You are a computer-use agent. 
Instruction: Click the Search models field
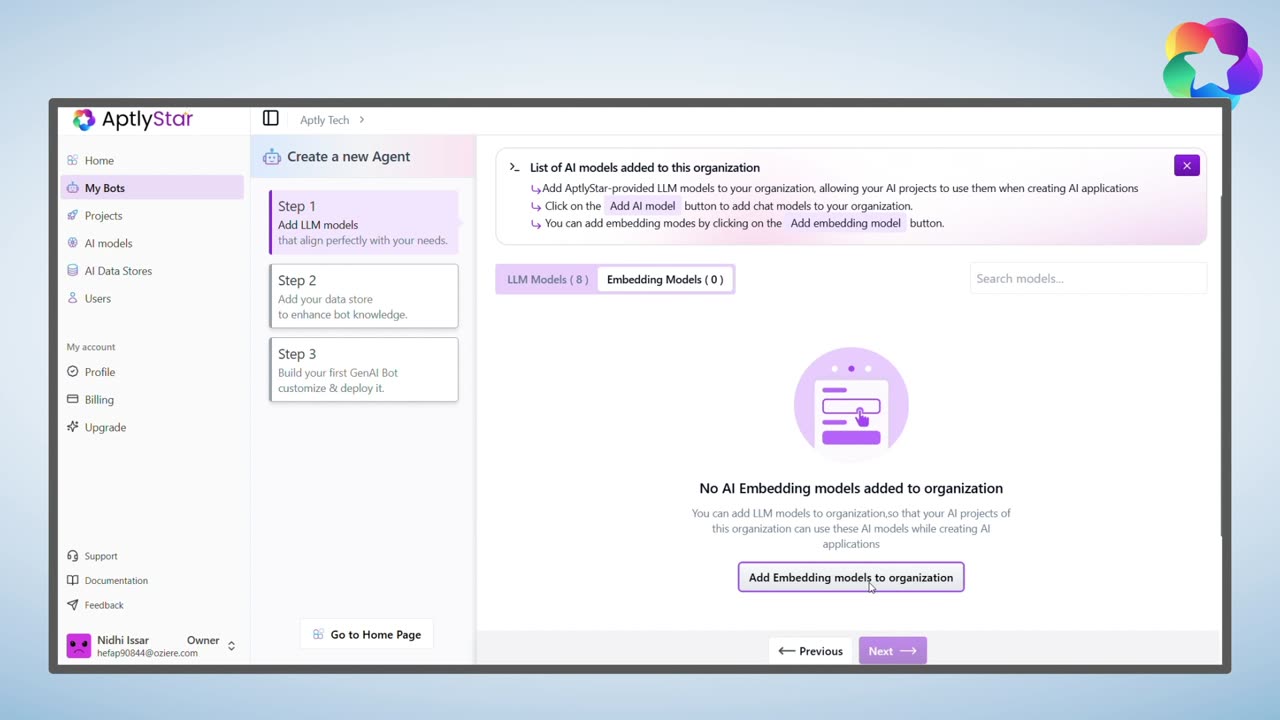coord(1088,279)
